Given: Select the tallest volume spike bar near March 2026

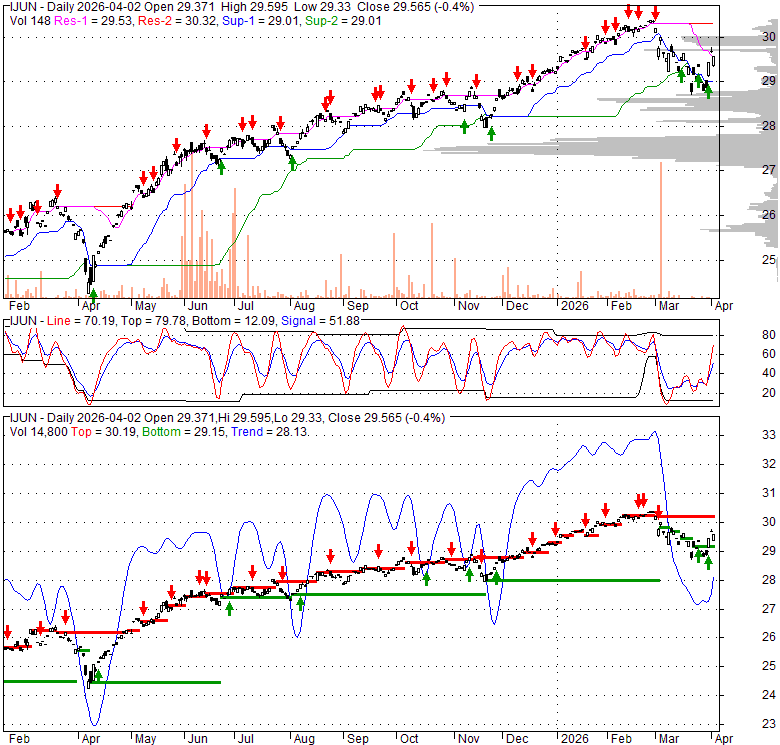Looking at the screenshot, I should click(661, 228).
